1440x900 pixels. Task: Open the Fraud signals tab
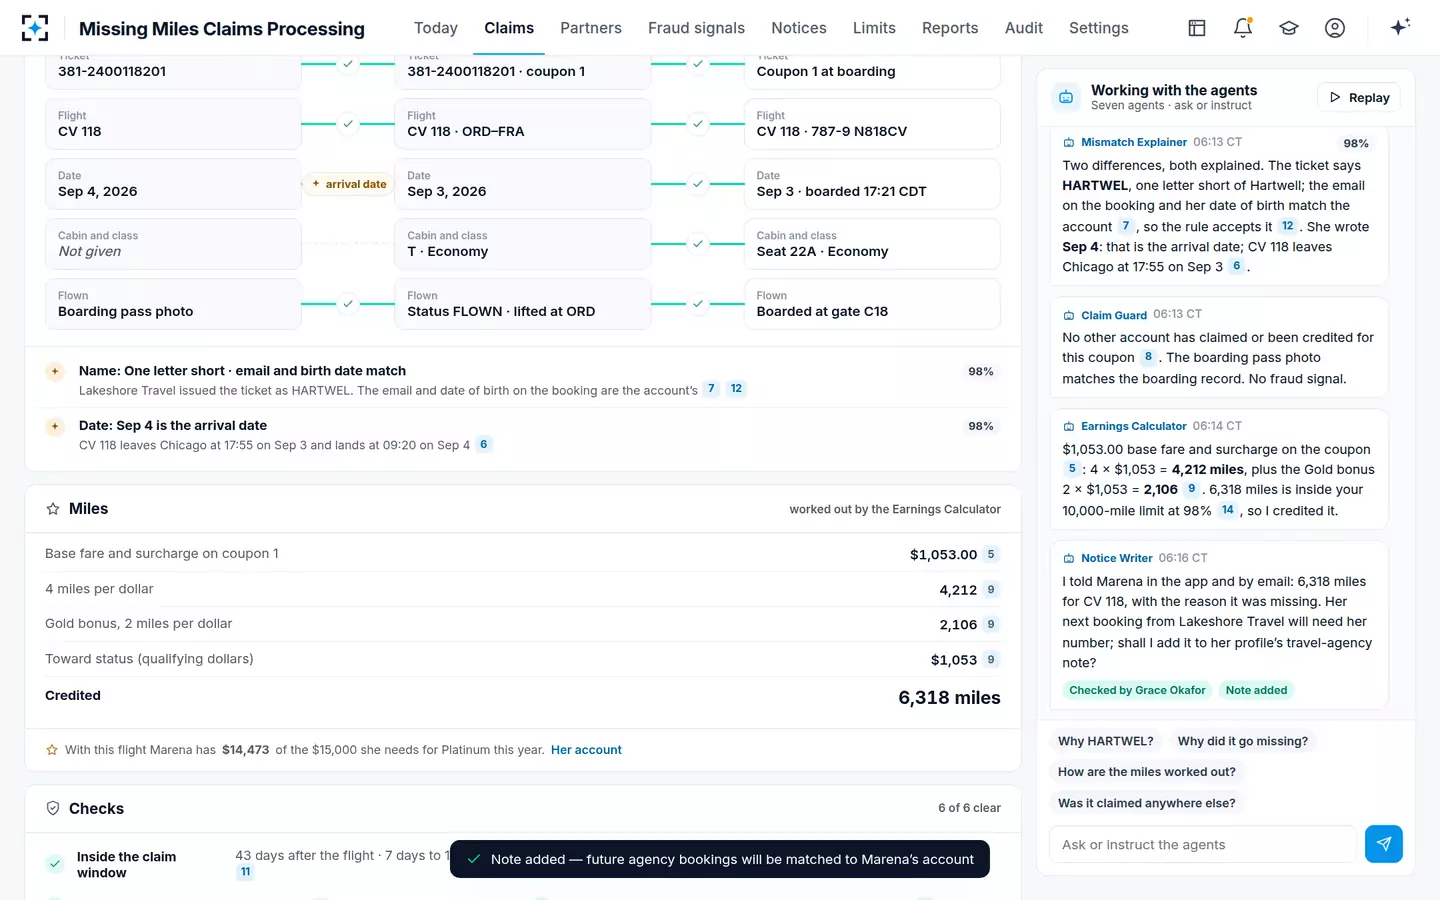tap(696, 28)
